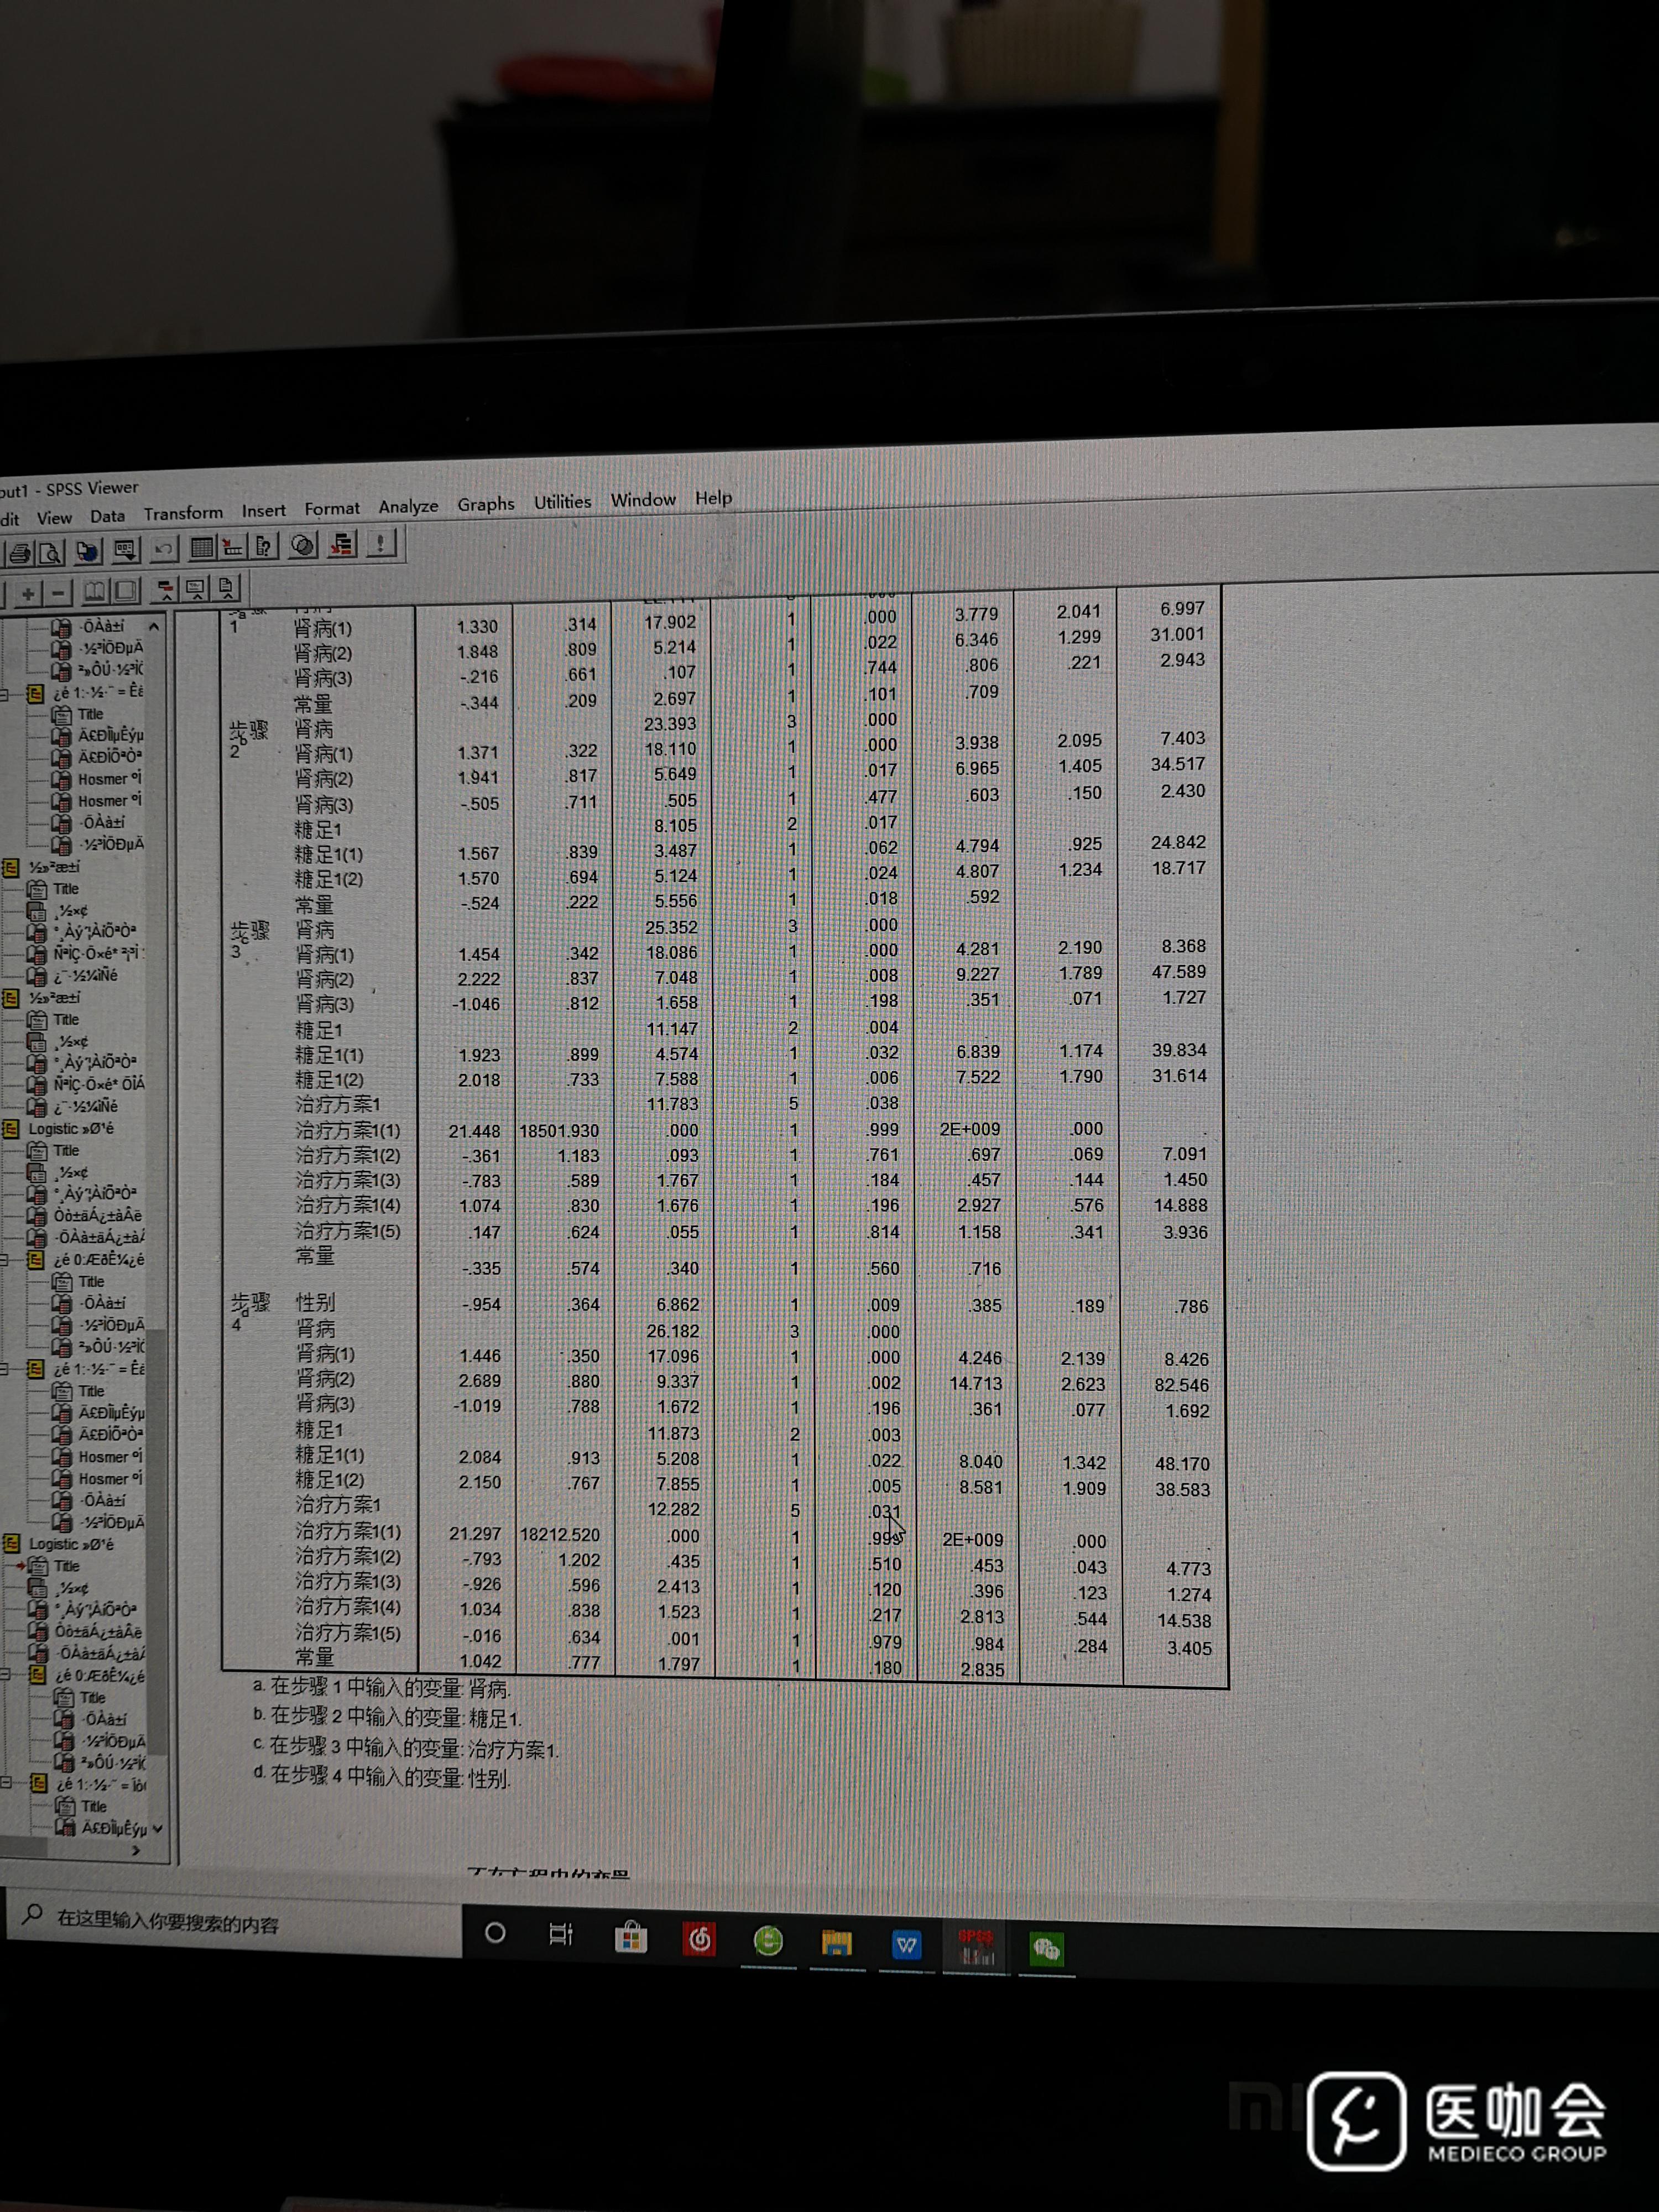Click the Variables question-mark icon
1659x2212 pixels.
click(x=264, y=546)
